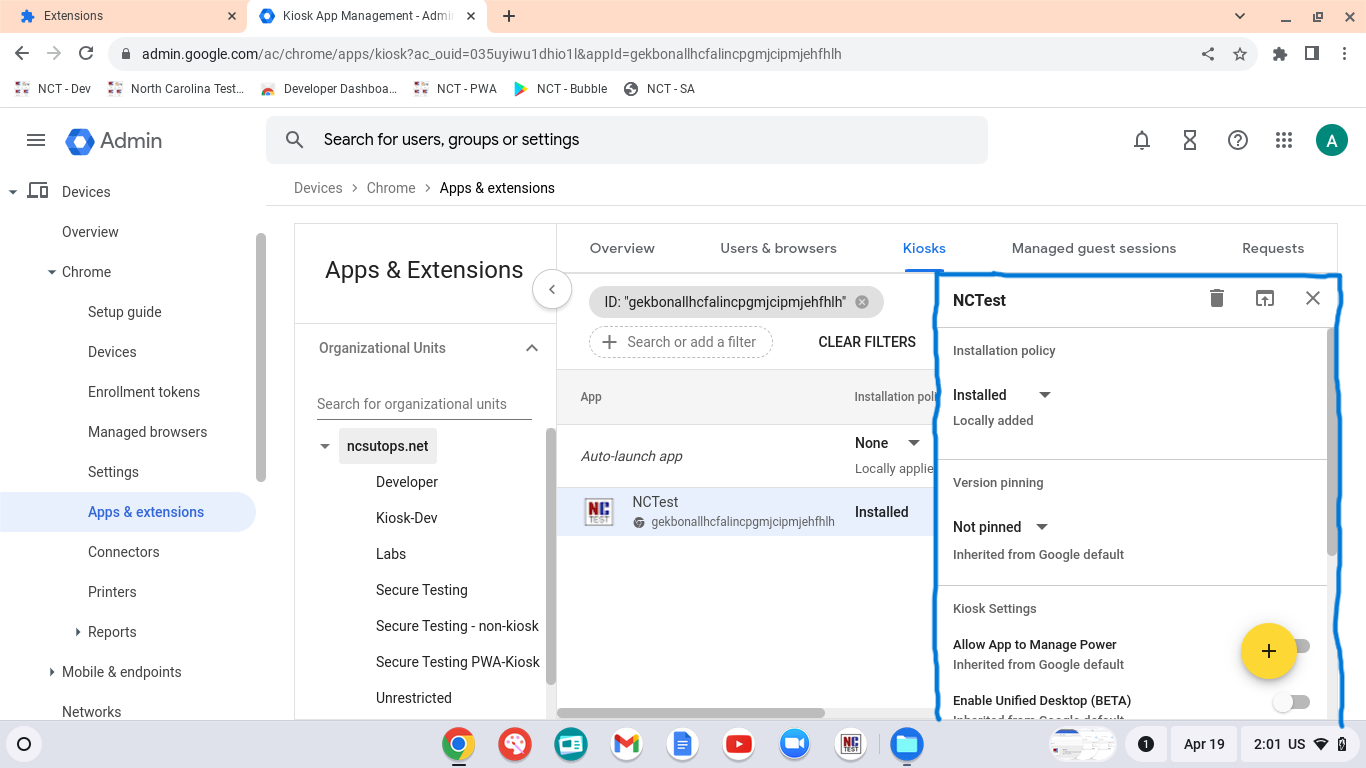The width and height of the screenshot is (1366, 768).
Task: Select the Kiosks tab
Action: coord(924,248)
